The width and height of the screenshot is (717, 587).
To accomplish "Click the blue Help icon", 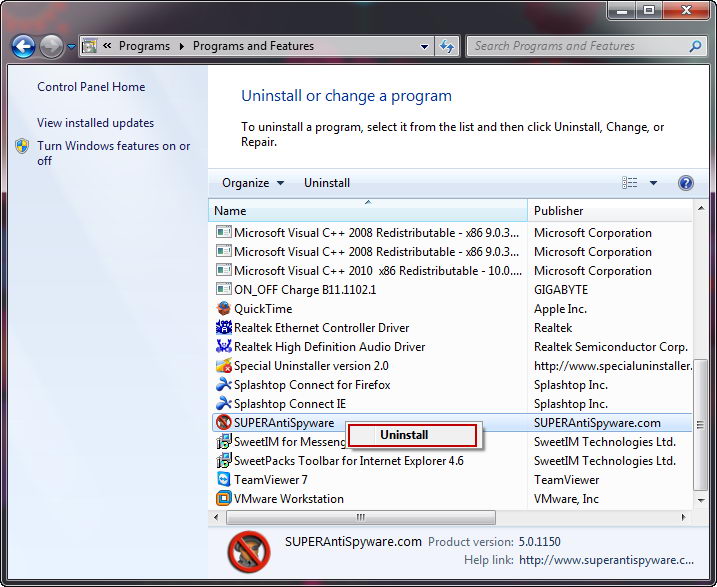I will pos(685,183).
